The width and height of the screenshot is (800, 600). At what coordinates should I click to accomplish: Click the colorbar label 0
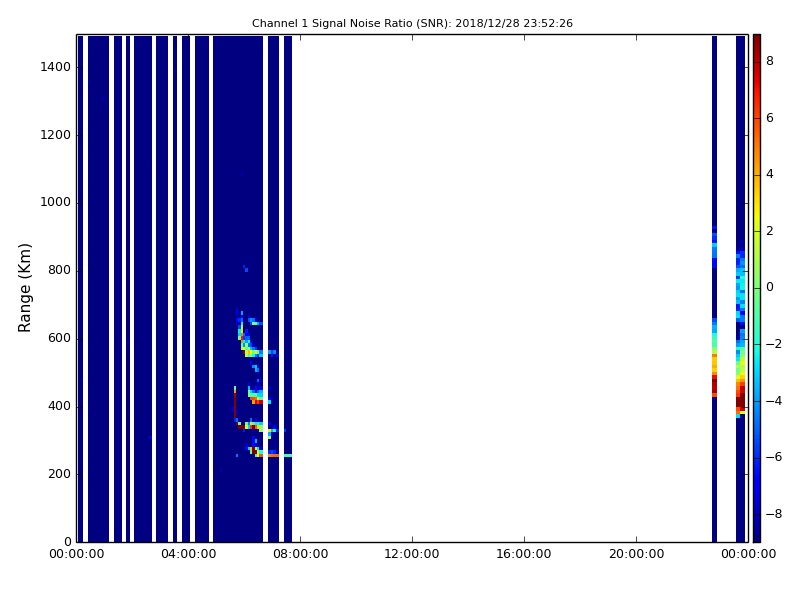(770, 287)
